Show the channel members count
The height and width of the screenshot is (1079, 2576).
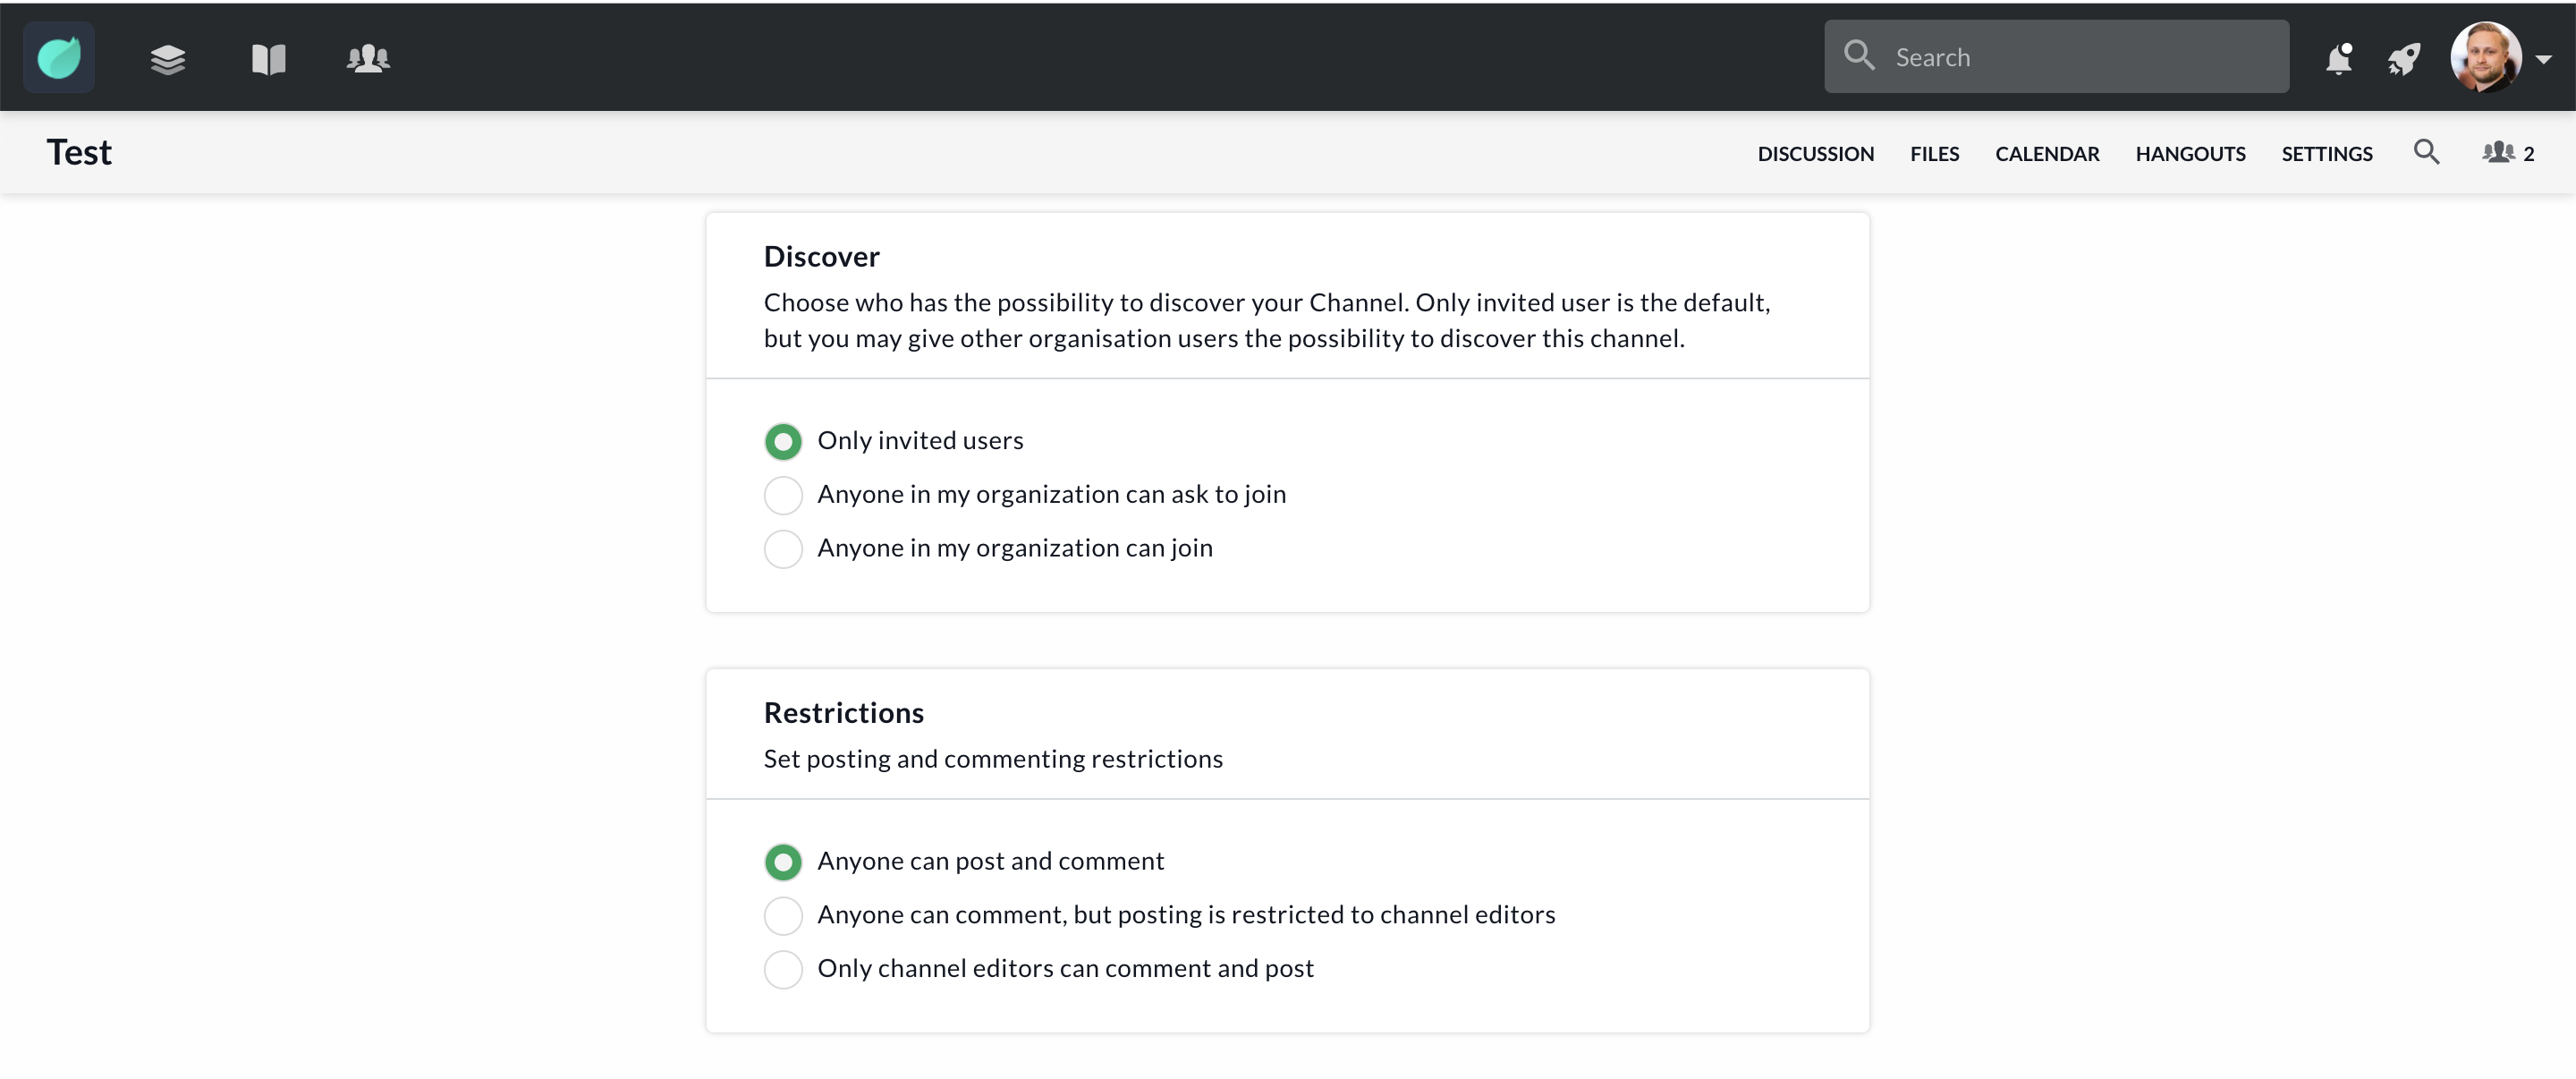coord(2508,153)
